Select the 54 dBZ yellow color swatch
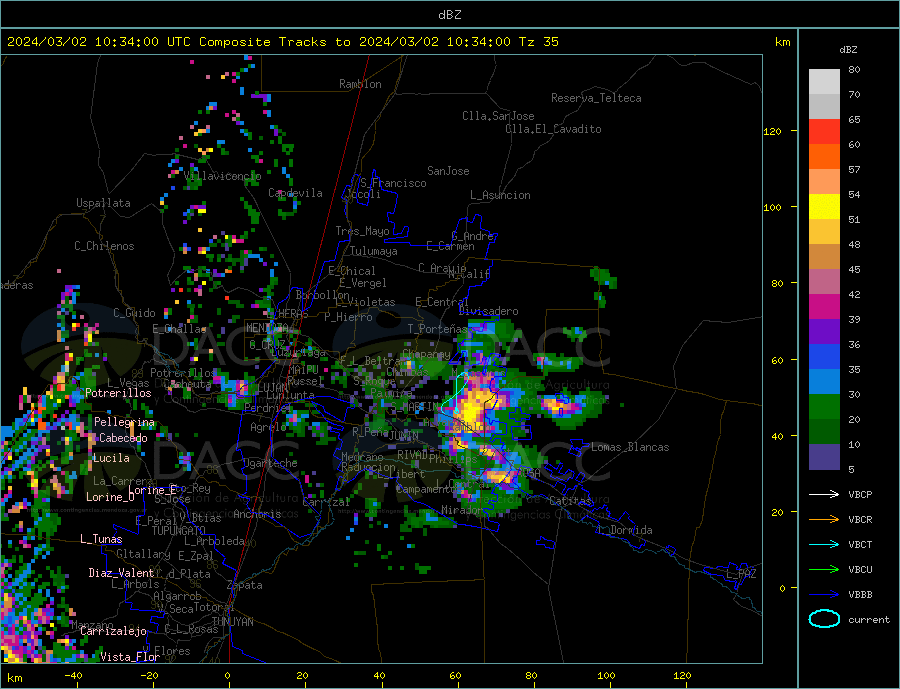The width and height of the screenshot is (900, 689). point(824,207)
